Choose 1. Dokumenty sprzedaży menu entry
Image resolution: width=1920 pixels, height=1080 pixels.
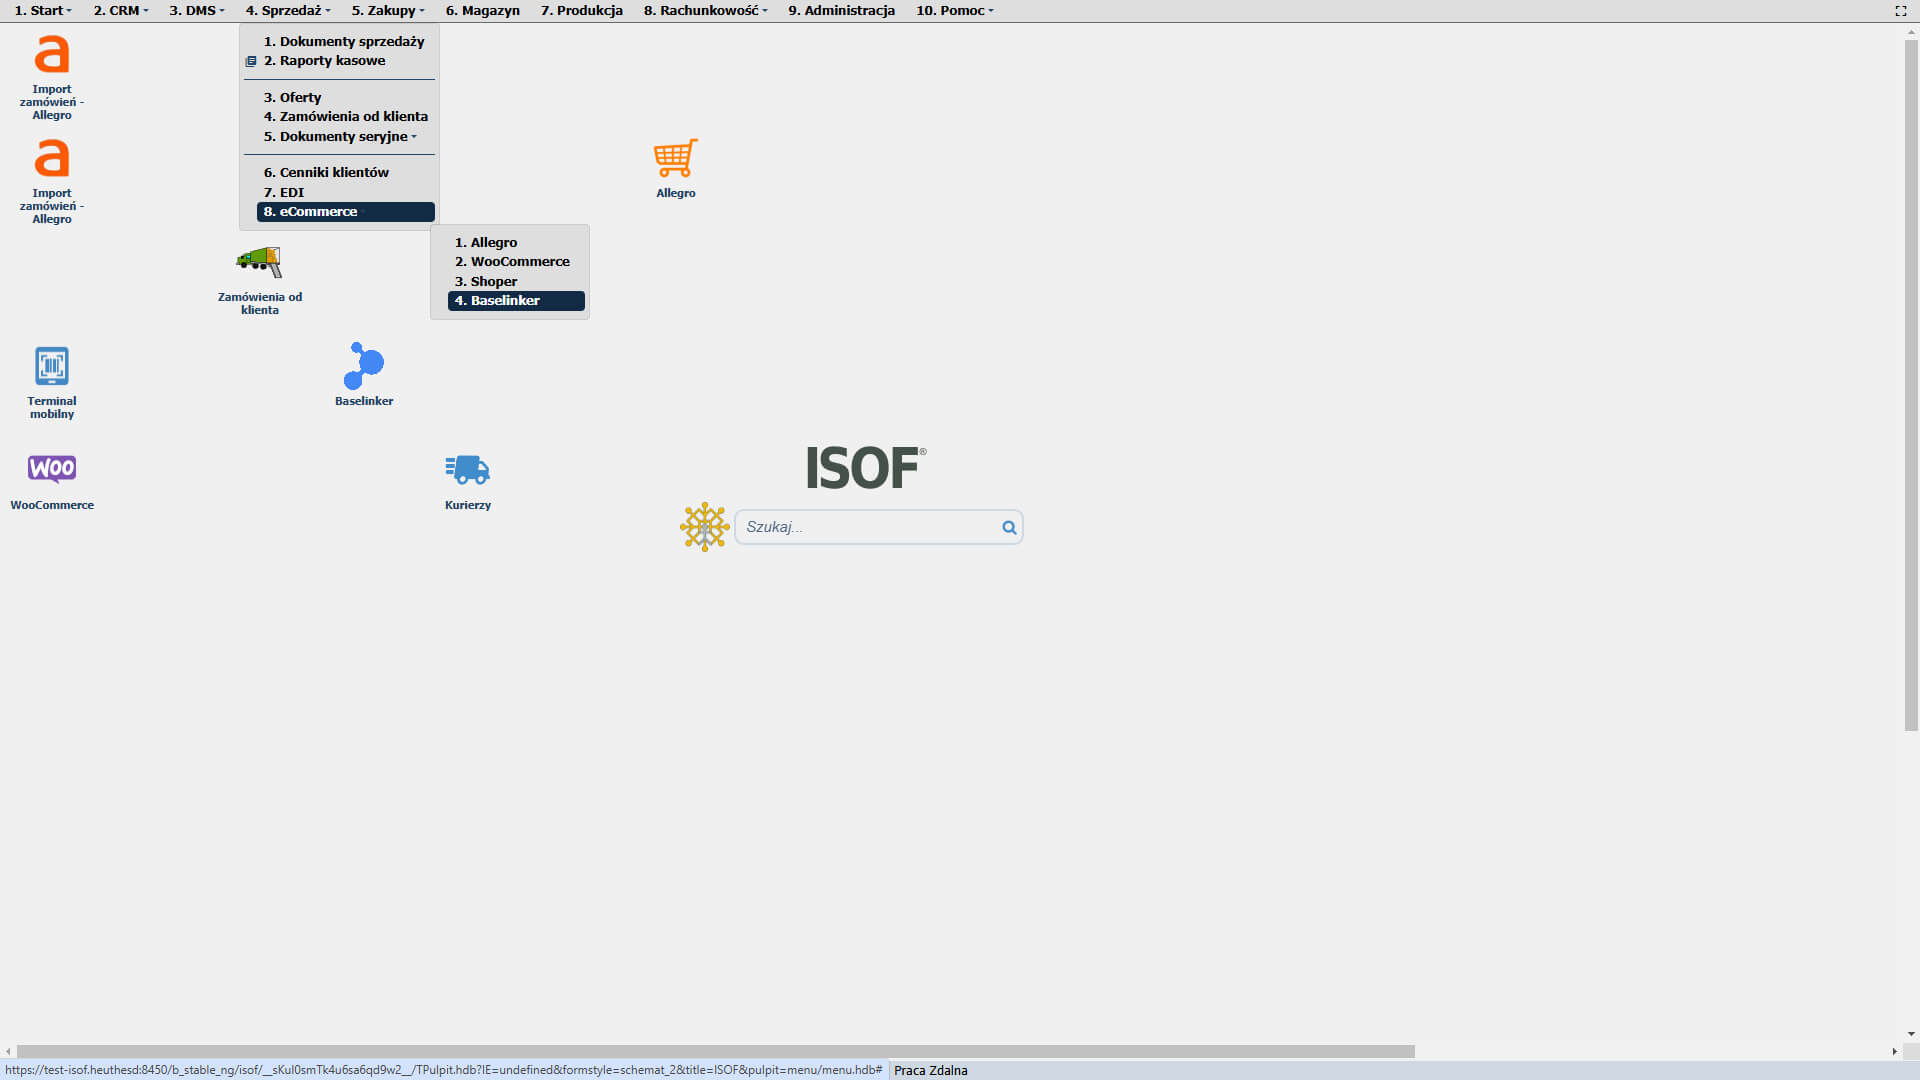coord(344,42)
